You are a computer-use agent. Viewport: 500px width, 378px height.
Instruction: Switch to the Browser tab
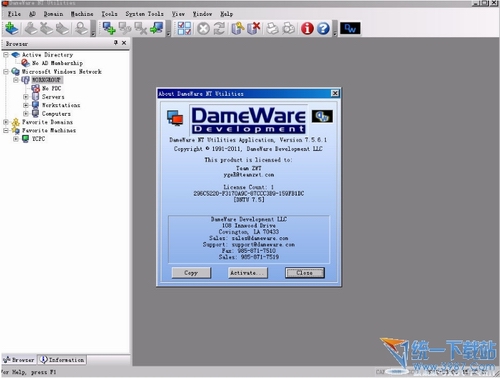tap(18, 360)
